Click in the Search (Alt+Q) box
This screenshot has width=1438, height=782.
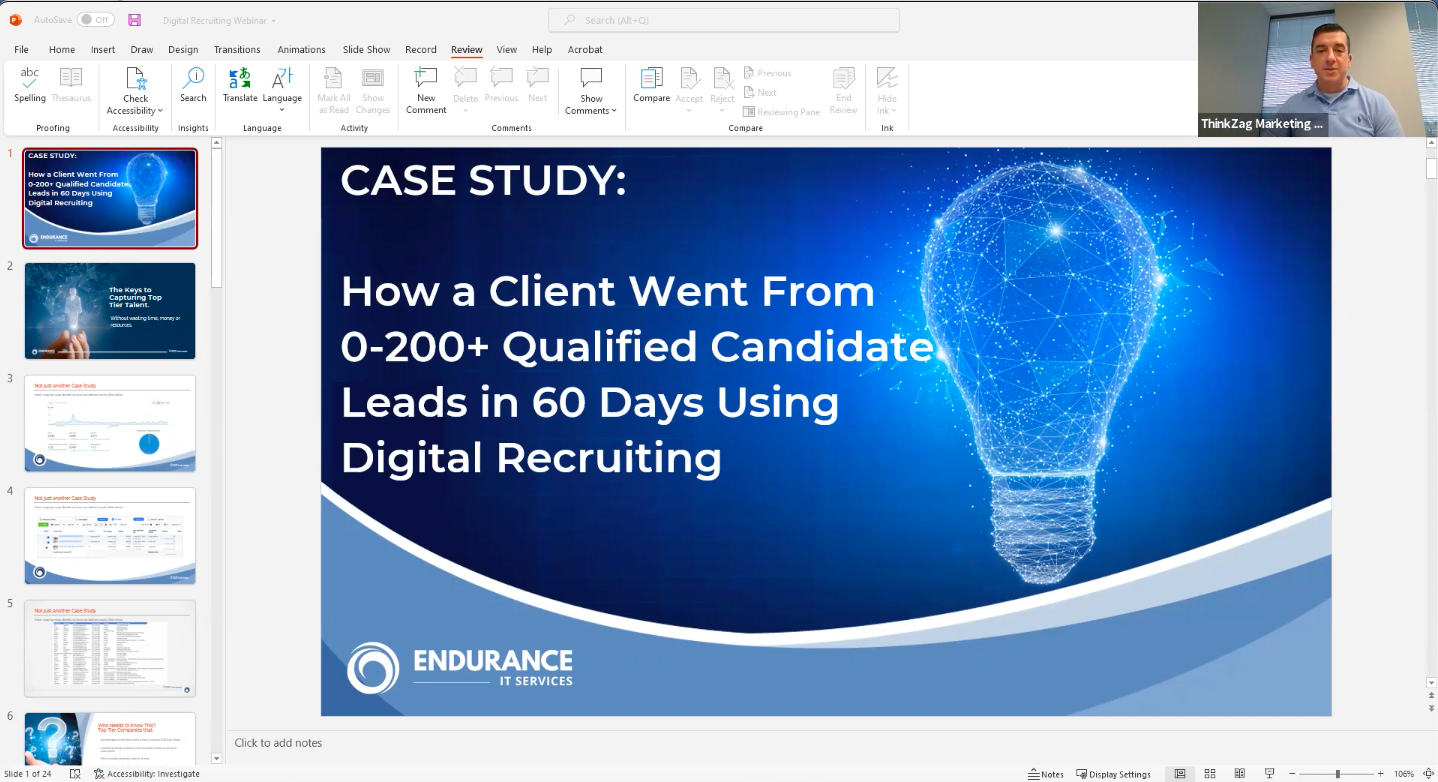point(724,20)
